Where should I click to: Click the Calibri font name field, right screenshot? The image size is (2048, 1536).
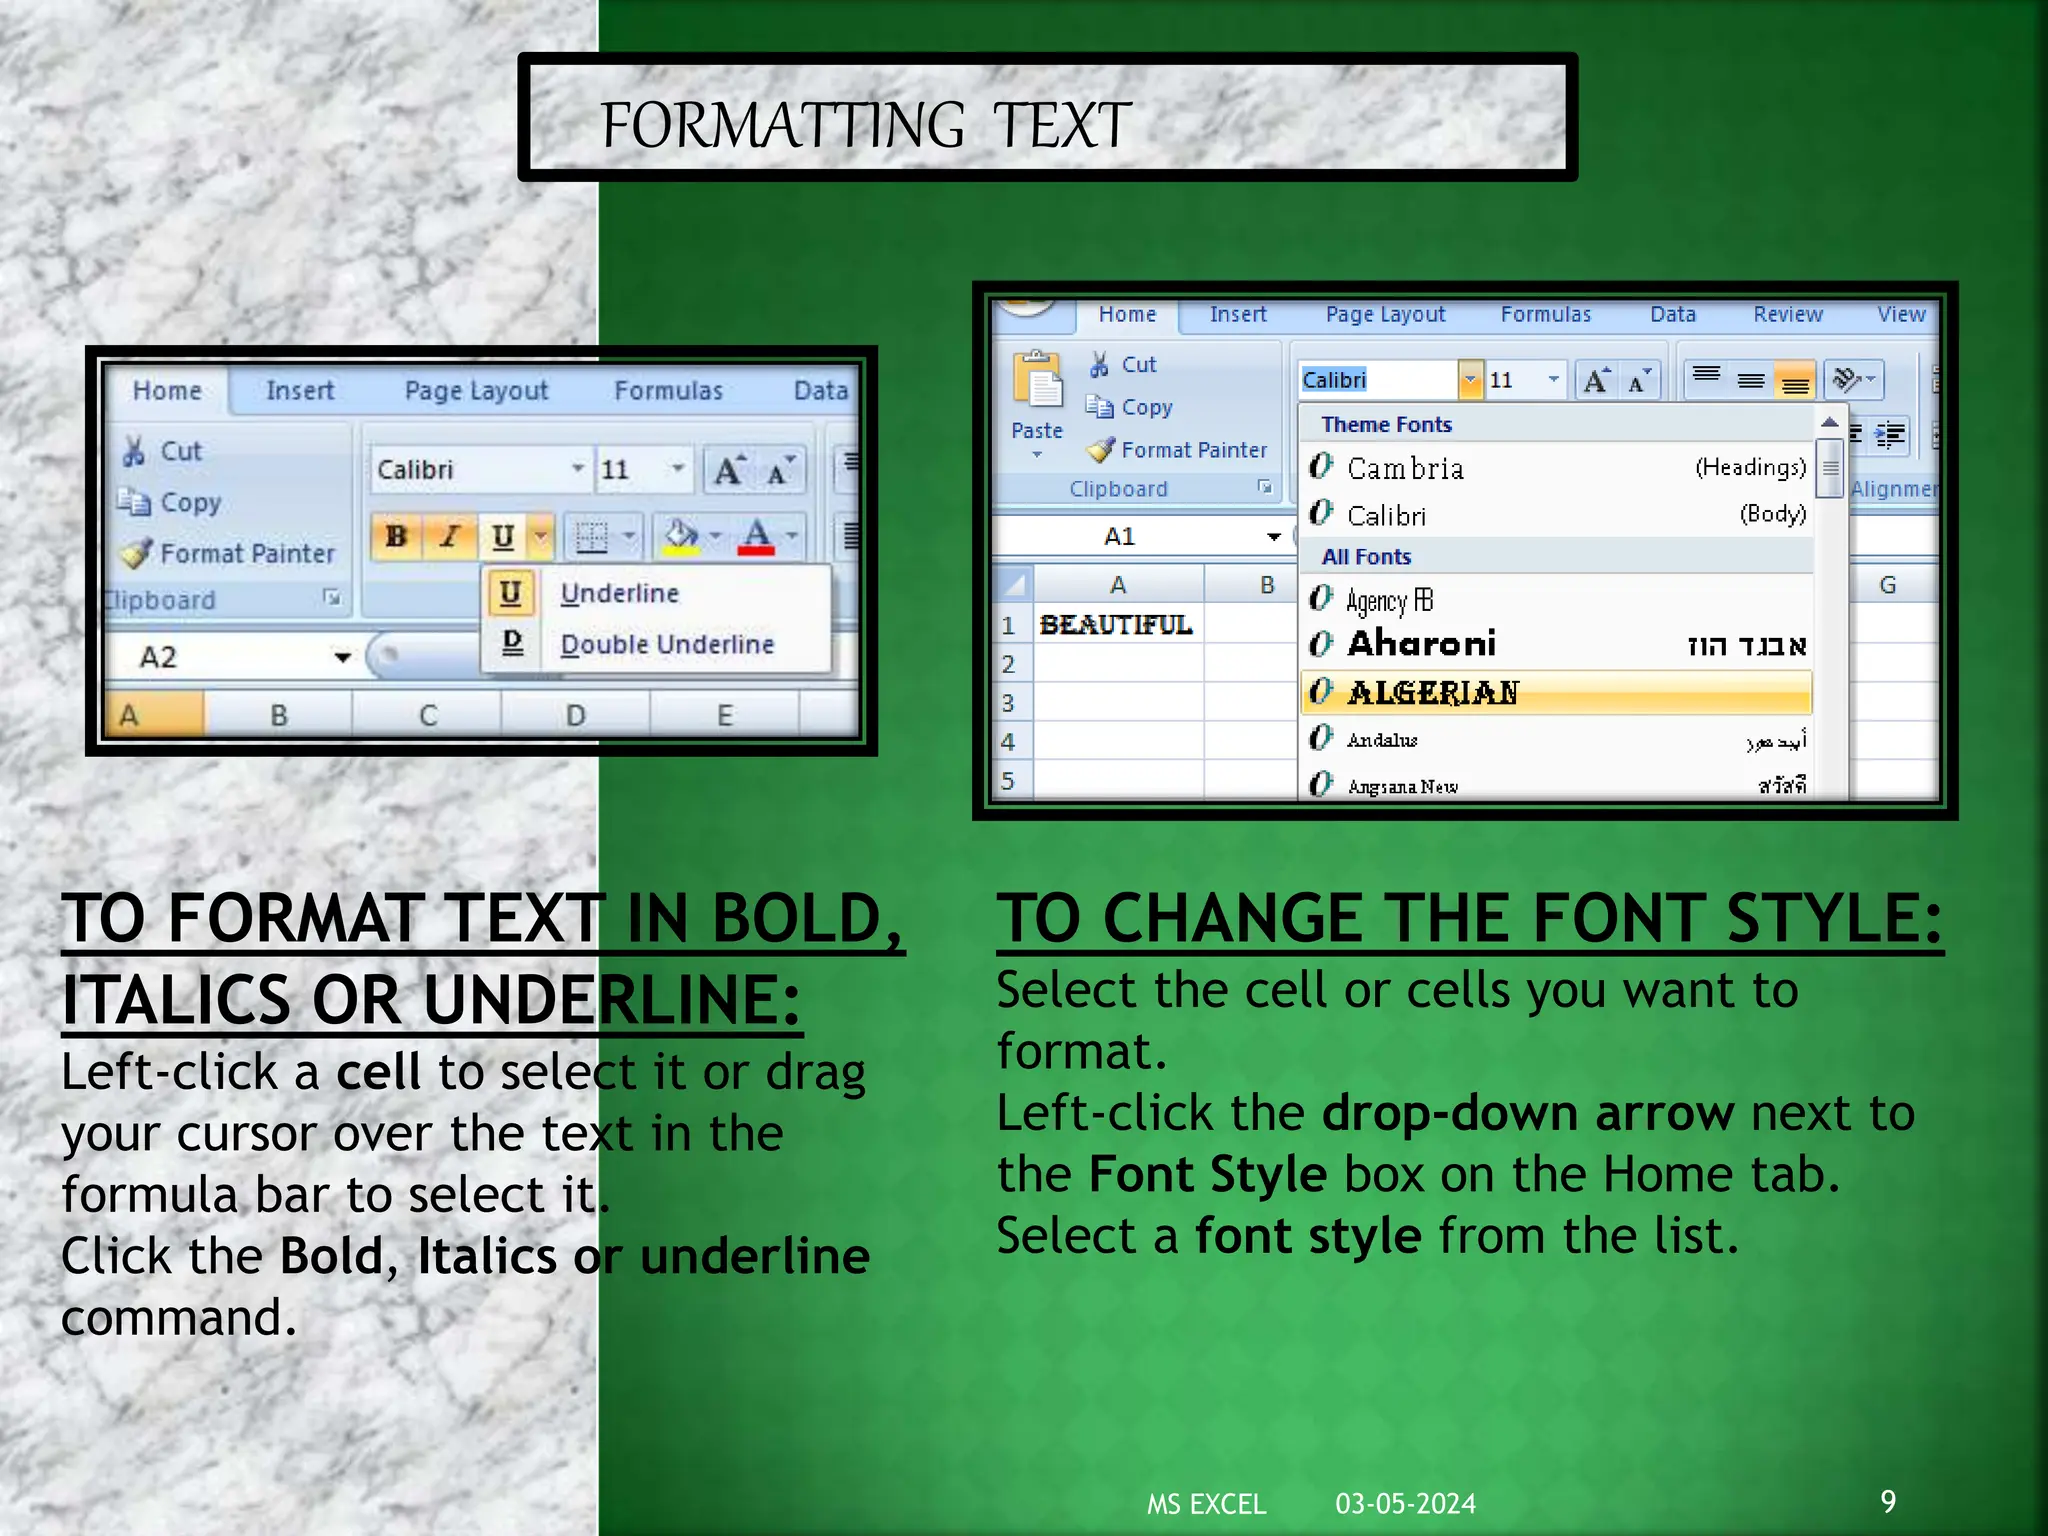point(1378,380)
